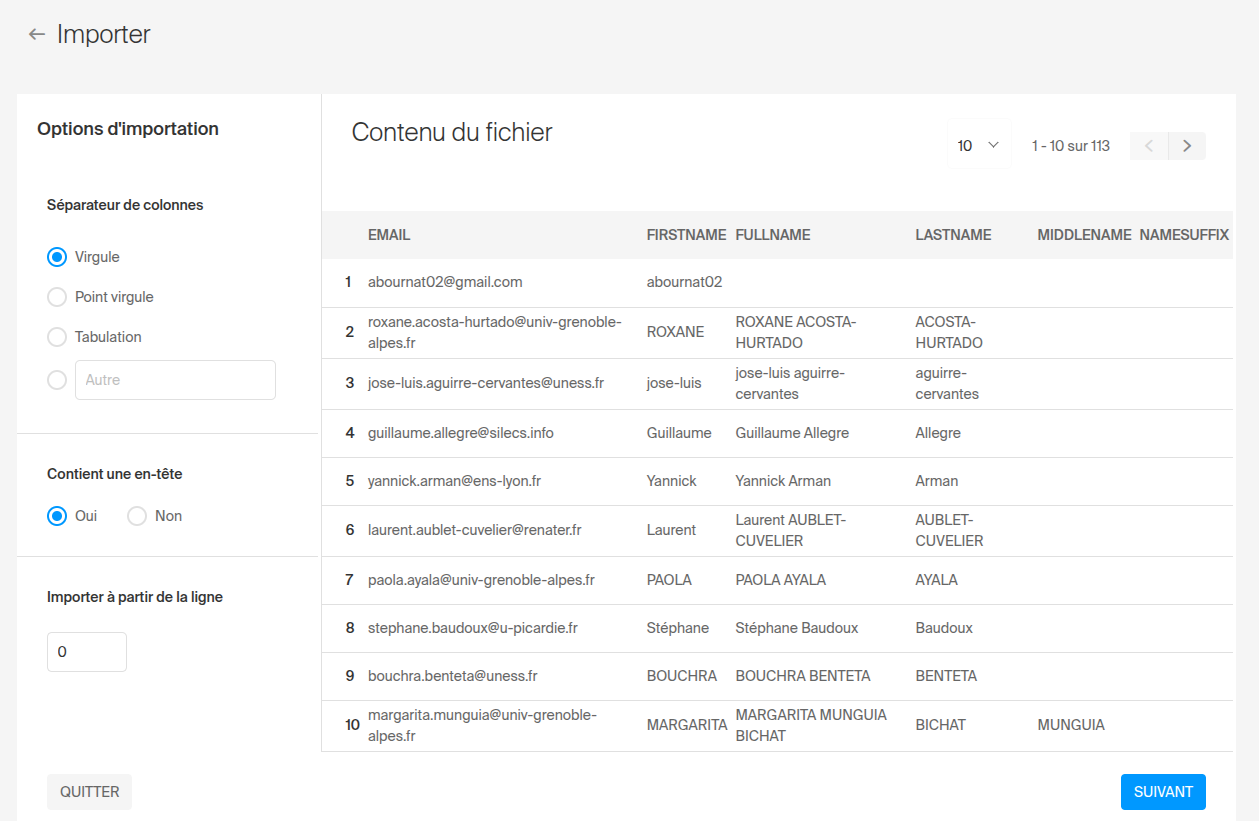Click the EMAIL column header
Screen dimensions: 1259x821
(389, 235)
